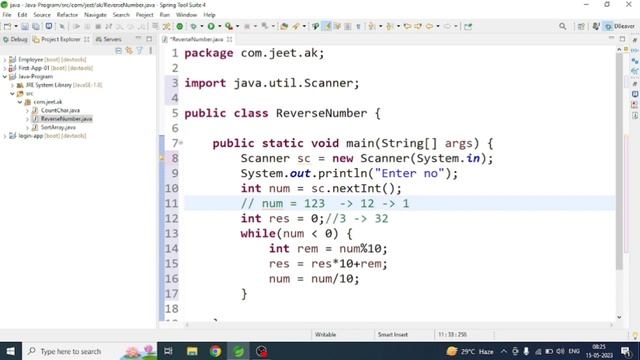Click the Run Last Tool (external tools) icon
Screen dimensions: 640x360
tap(229, 27)
